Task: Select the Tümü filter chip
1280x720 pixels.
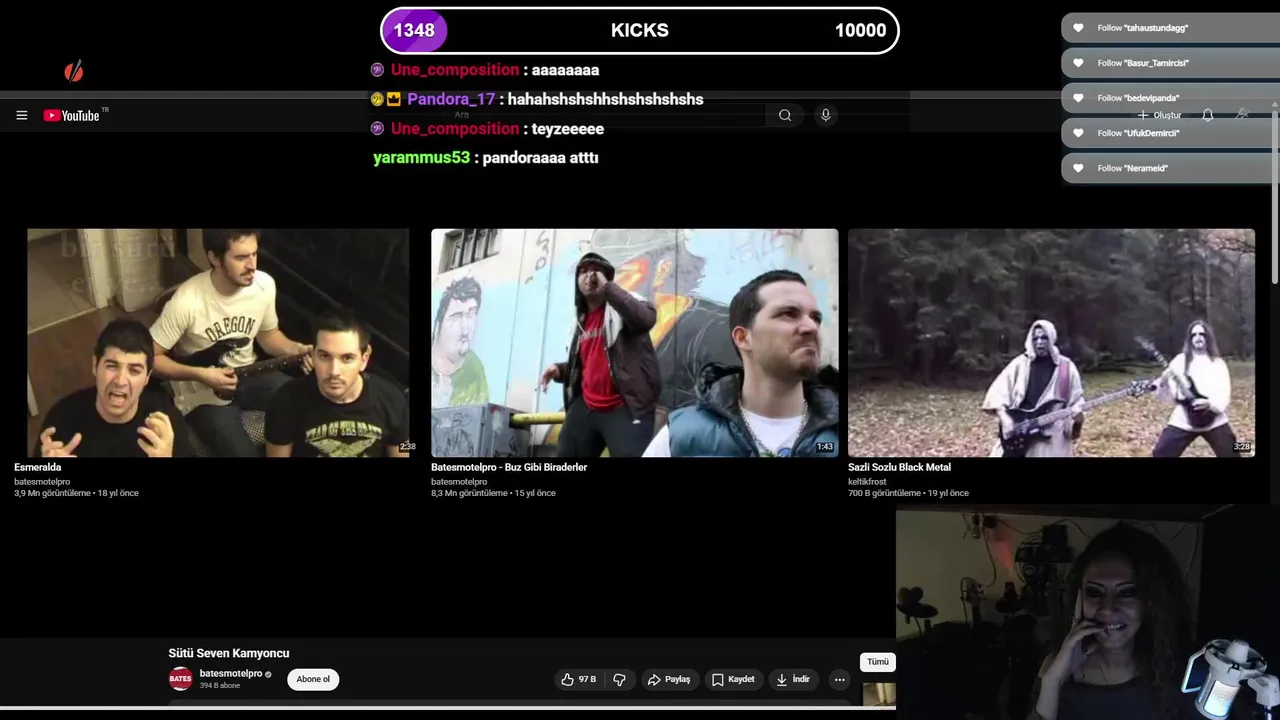Action: point(878,662)
